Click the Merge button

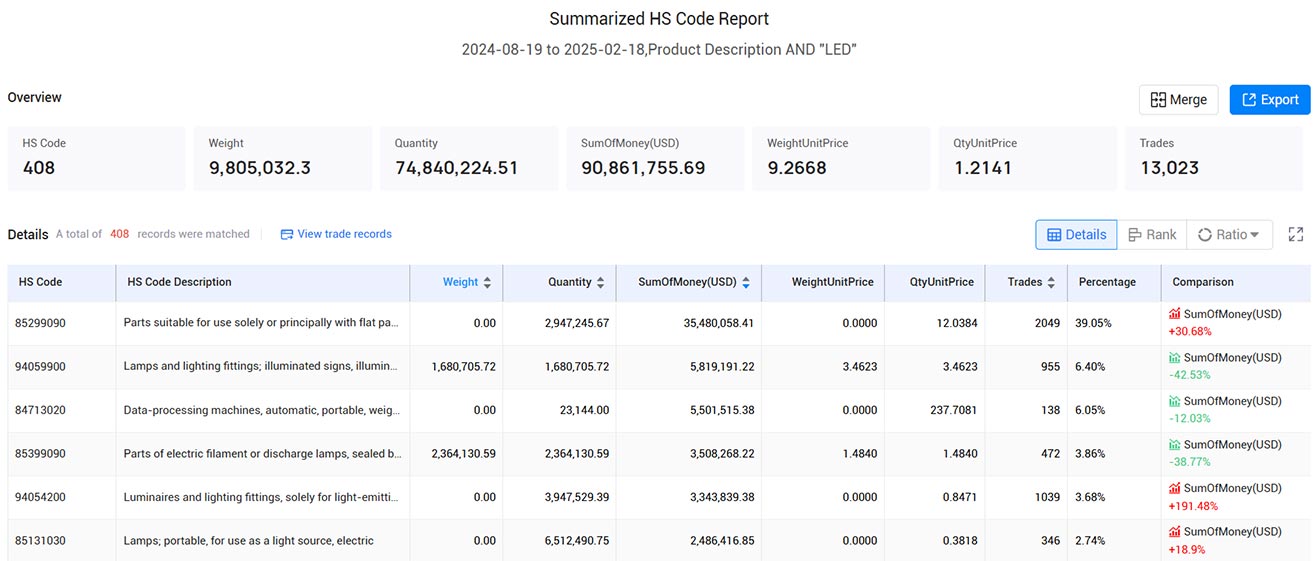(x=1178, y=99)
